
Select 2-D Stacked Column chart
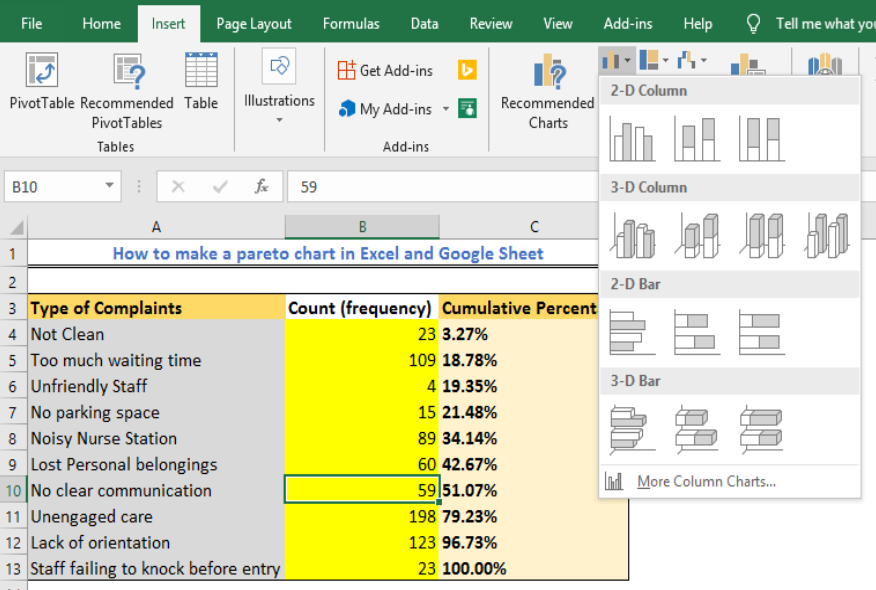point(696,139)
